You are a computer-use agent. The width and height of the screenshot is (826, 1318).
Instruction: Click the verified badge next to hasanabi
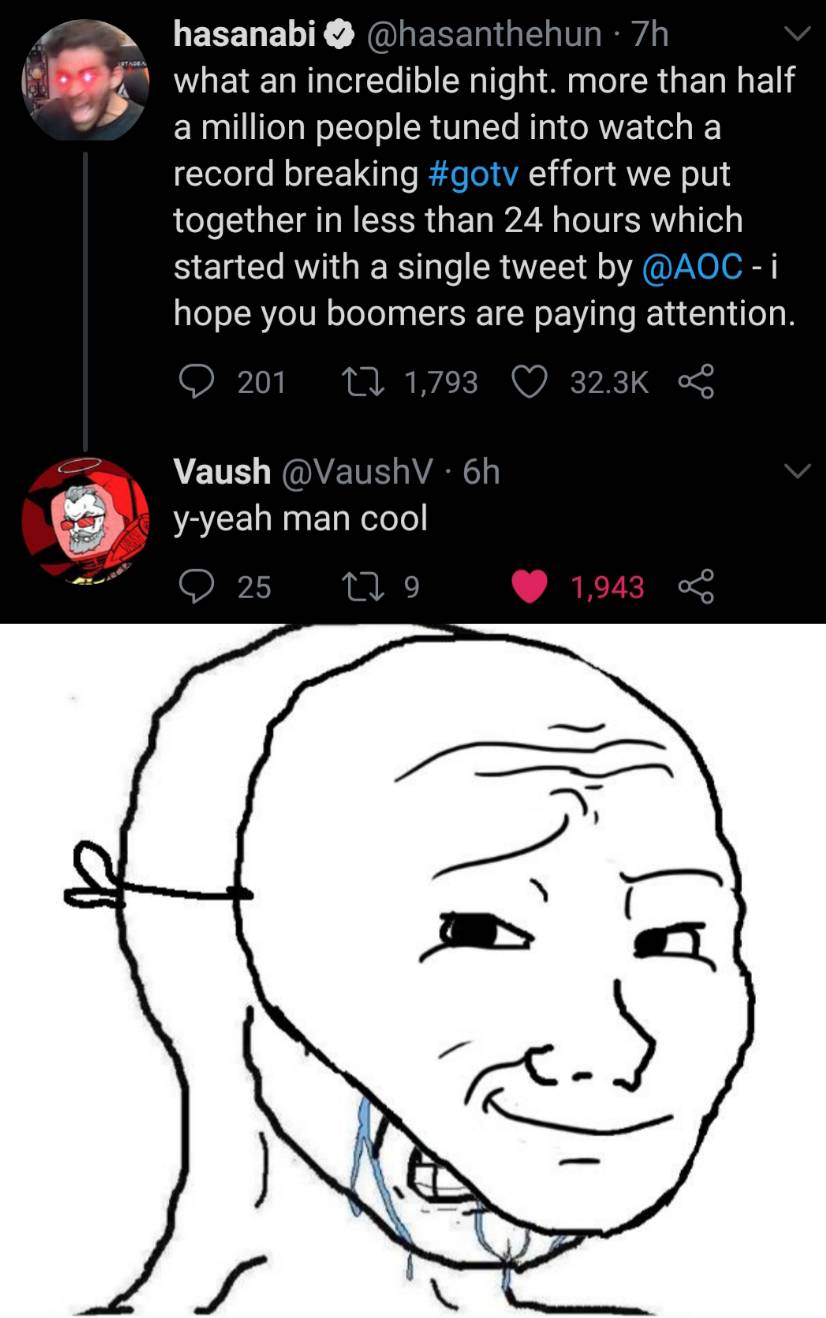[340, 34]
